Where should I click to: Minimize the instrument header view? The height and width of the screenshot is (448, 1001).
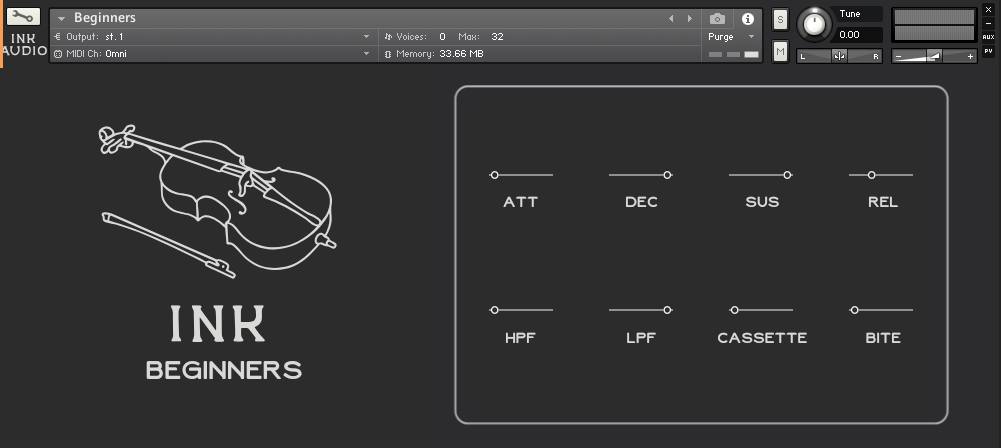tap(988, 22)
